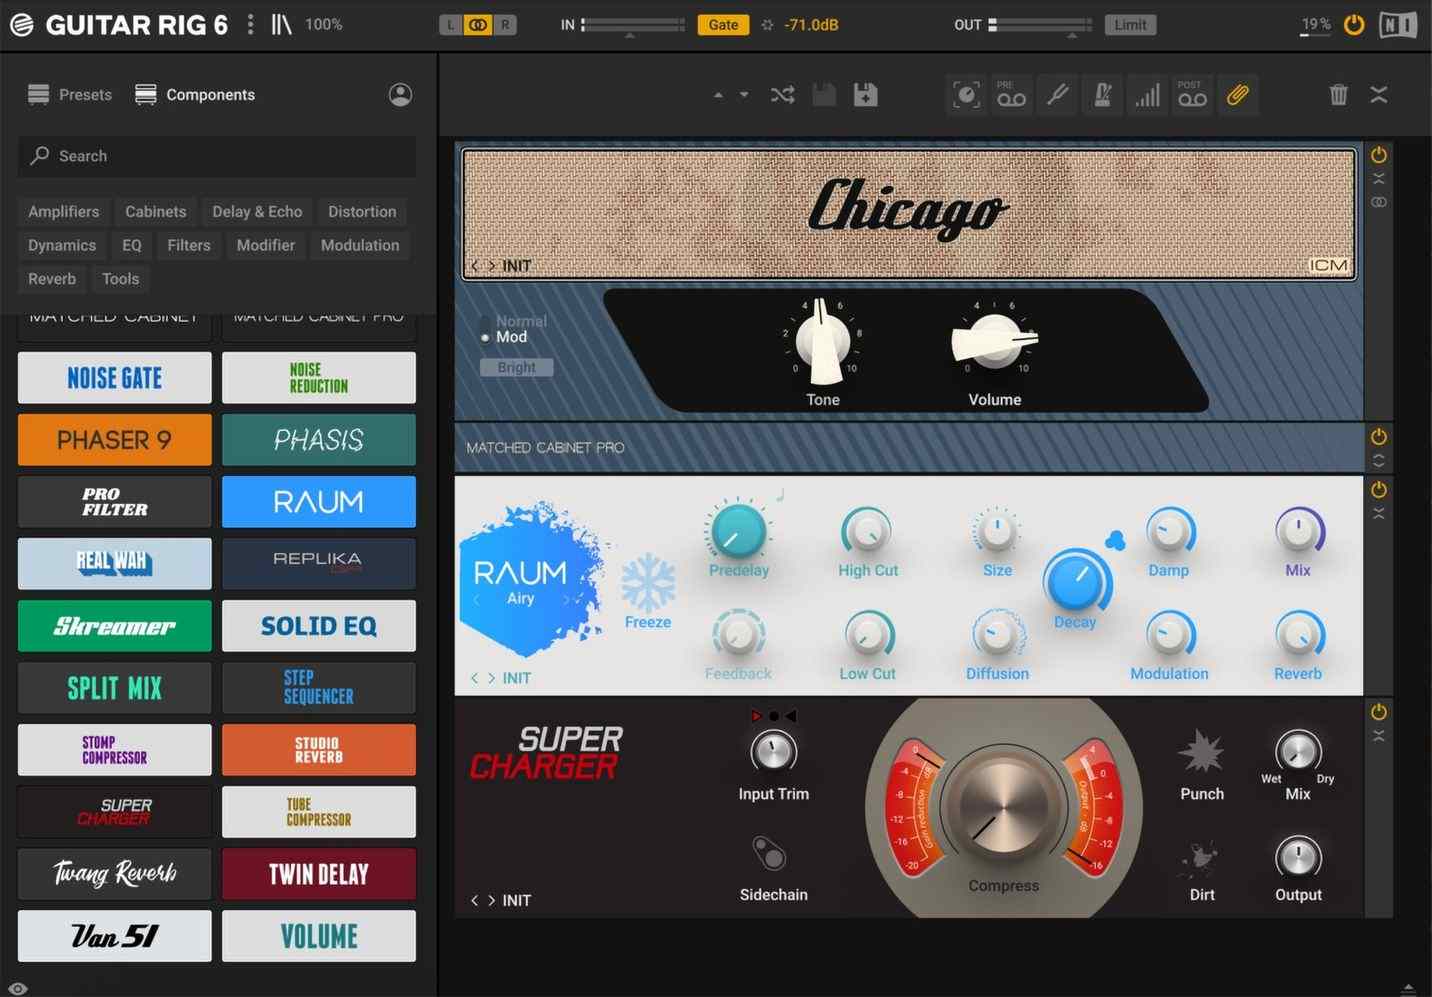Click the component Search field
Viewport: 1432px width, 997px height.
[217, 156]
